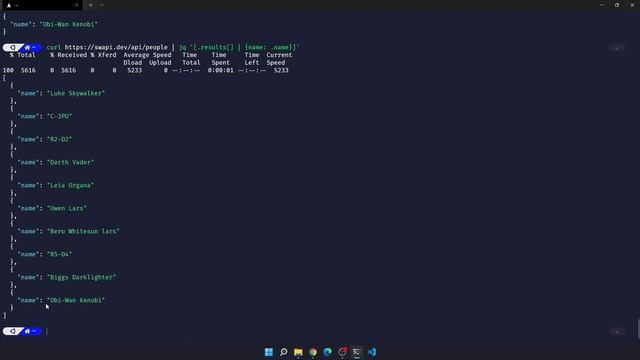Click the swapi.dev URL in command
640x360 pixels.
click(x=116, y=47)
